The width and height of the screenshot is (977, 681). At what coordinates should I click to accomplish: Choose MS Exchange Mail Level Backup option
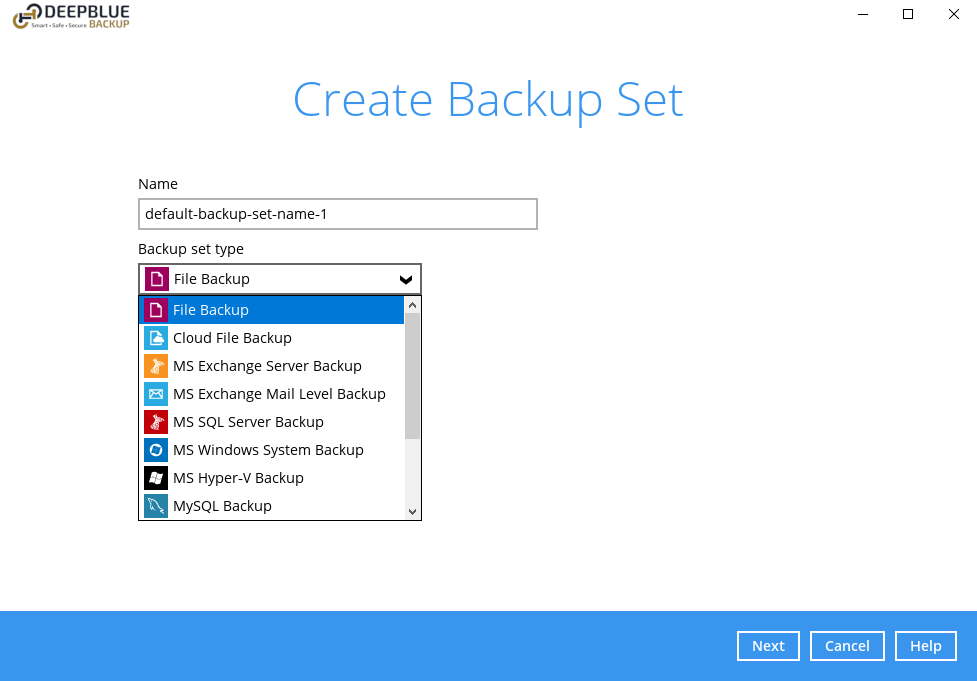[x=279, y=394]
